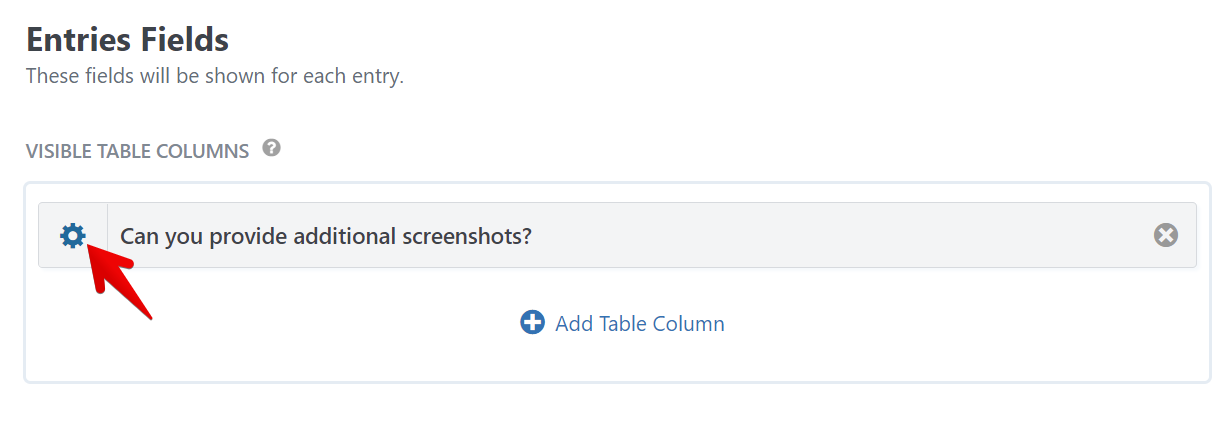The image size is (1225, 424).
Task: Click the word 'Entries' in the heading
Action: pos(77,40)
